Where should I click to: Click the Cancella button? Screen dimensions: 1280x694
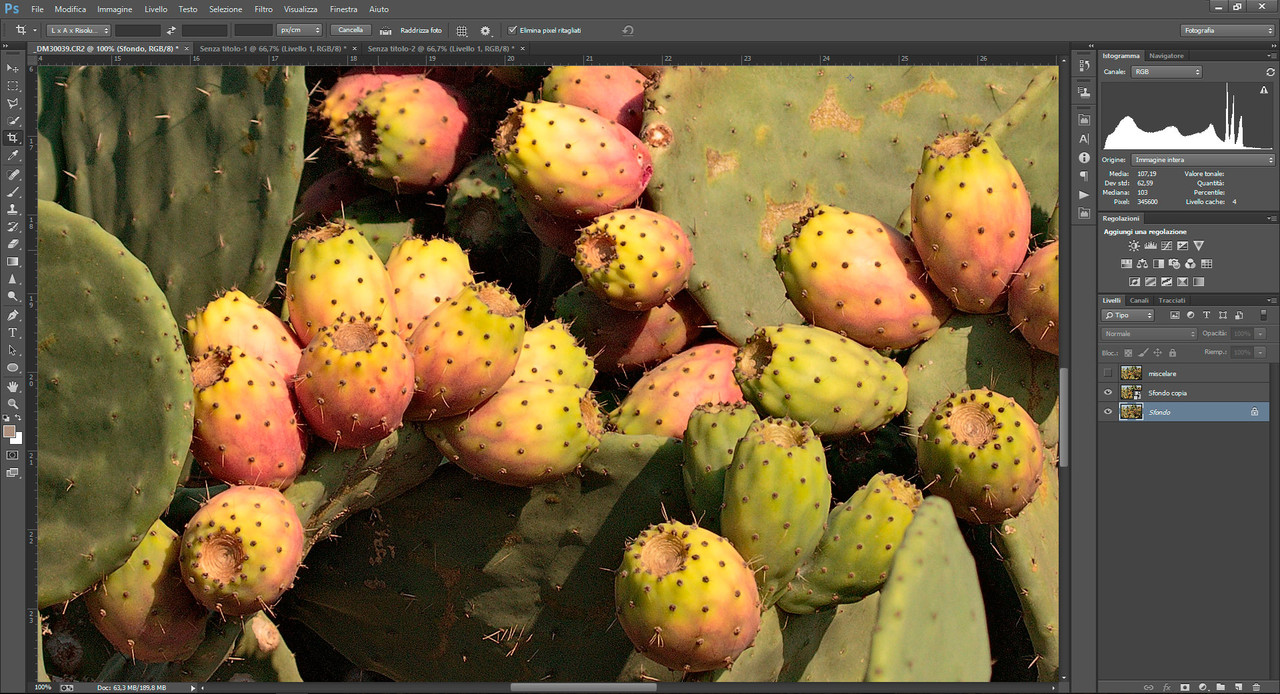tap(350, 30)
